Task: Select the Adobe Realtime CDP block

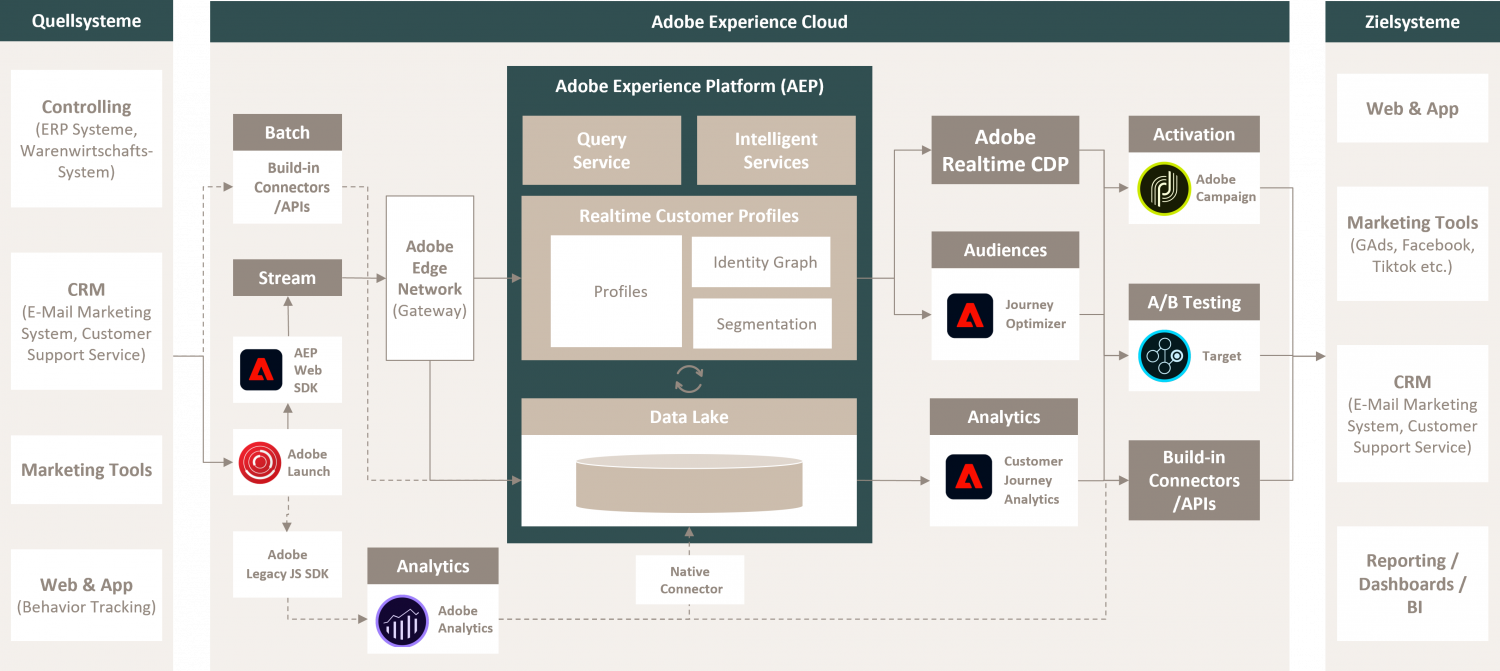Action: click(1005, 150)
